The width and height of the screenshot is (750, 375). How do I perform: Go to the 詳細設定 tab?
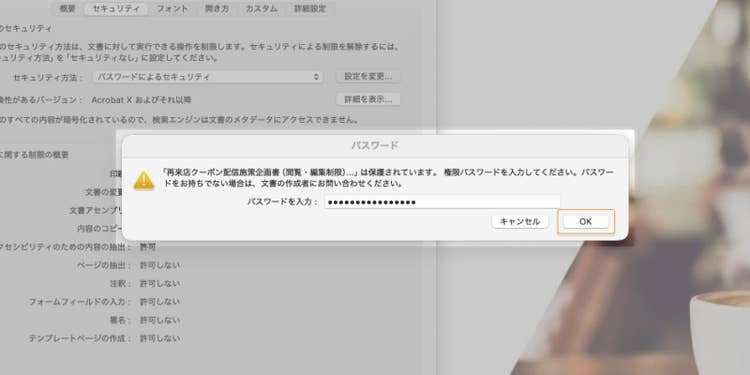[311, 9]
